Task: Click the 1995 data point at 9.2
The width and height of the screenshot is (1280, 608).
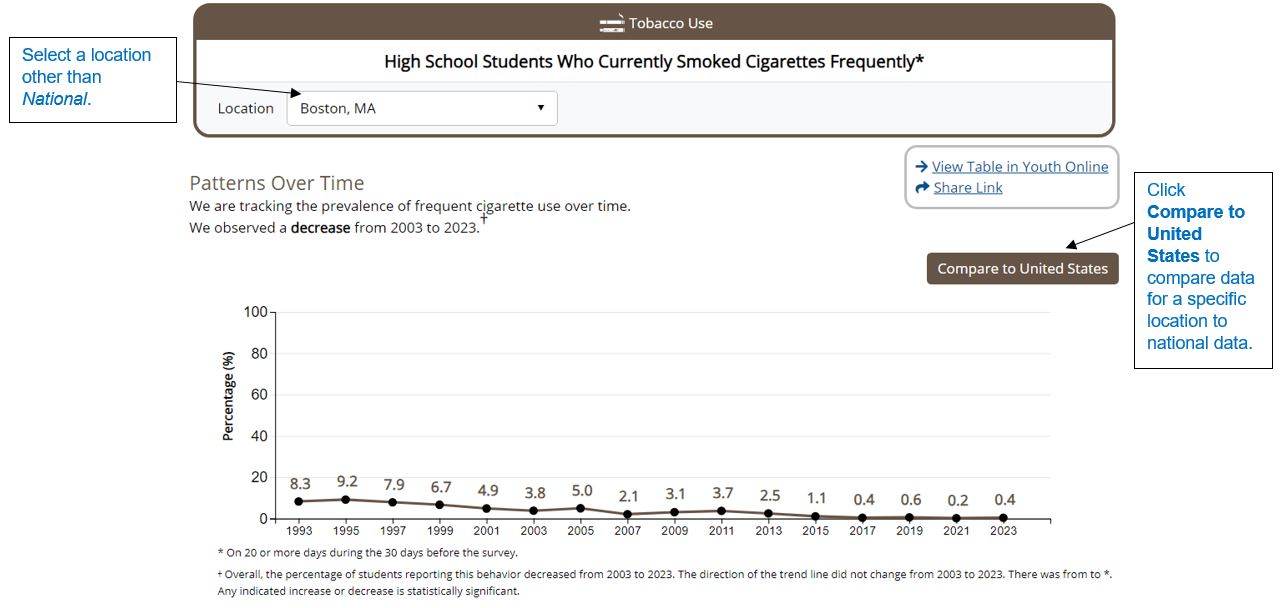Action: pyautogui.click(x=346, y=499)
